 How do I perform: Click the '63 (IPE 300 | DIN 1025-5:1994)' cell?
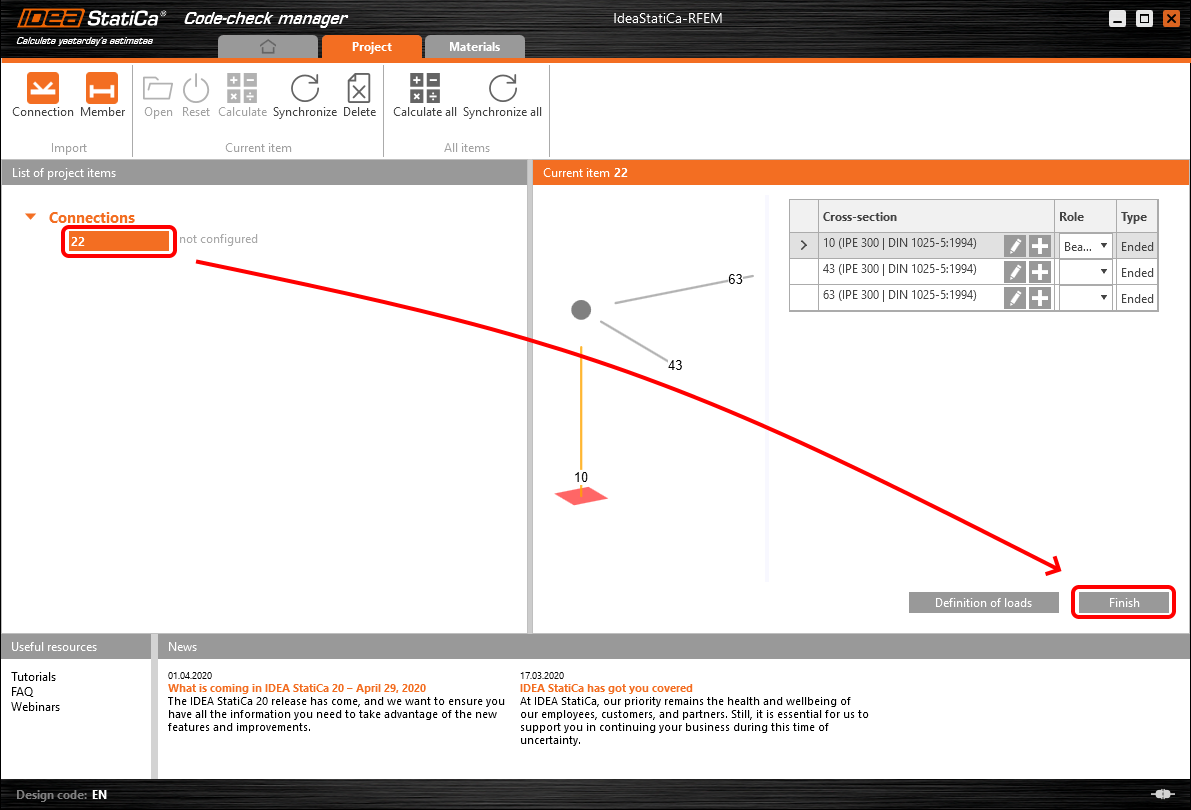[x=899, y=295]
